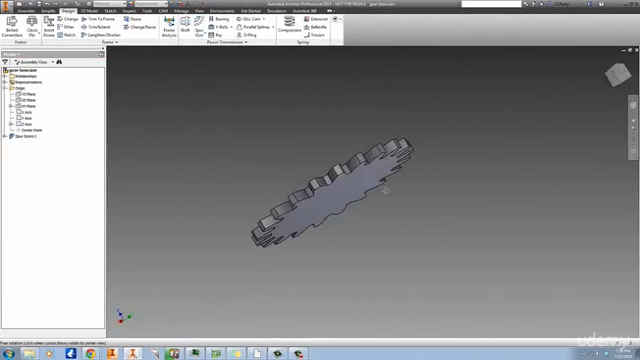This screenshot has height=360, width=640.
Task: Apply the Miter frame command
Action: click(66, 27)
